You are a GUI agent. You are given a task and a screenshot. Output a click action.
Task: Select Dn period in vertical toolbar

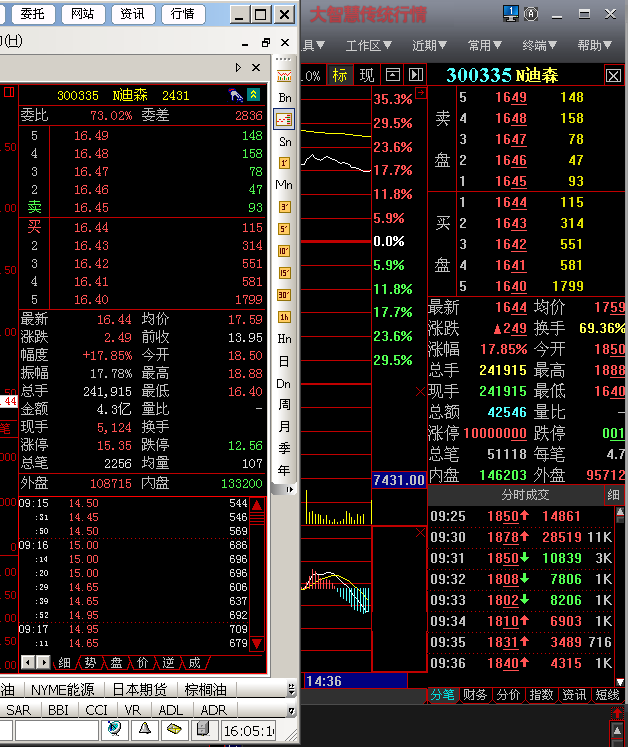point(284,384)
